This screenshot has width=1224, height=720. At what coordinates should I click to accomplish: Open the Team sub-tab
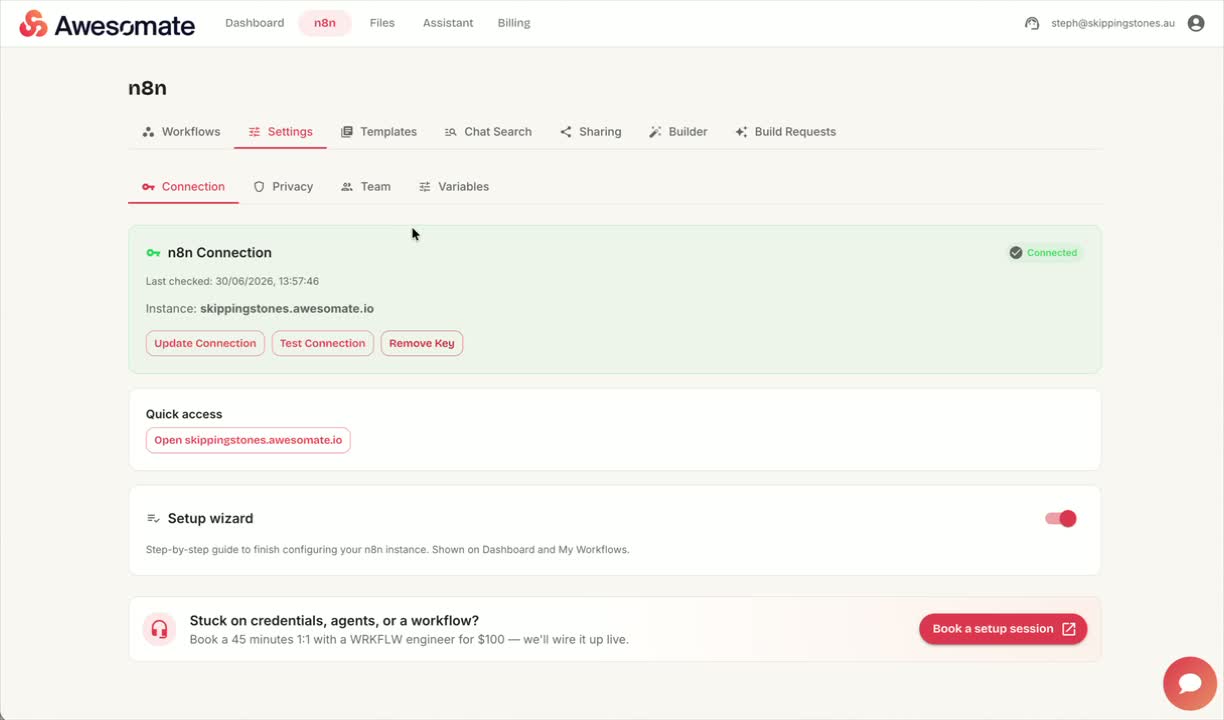coord(366,187)
